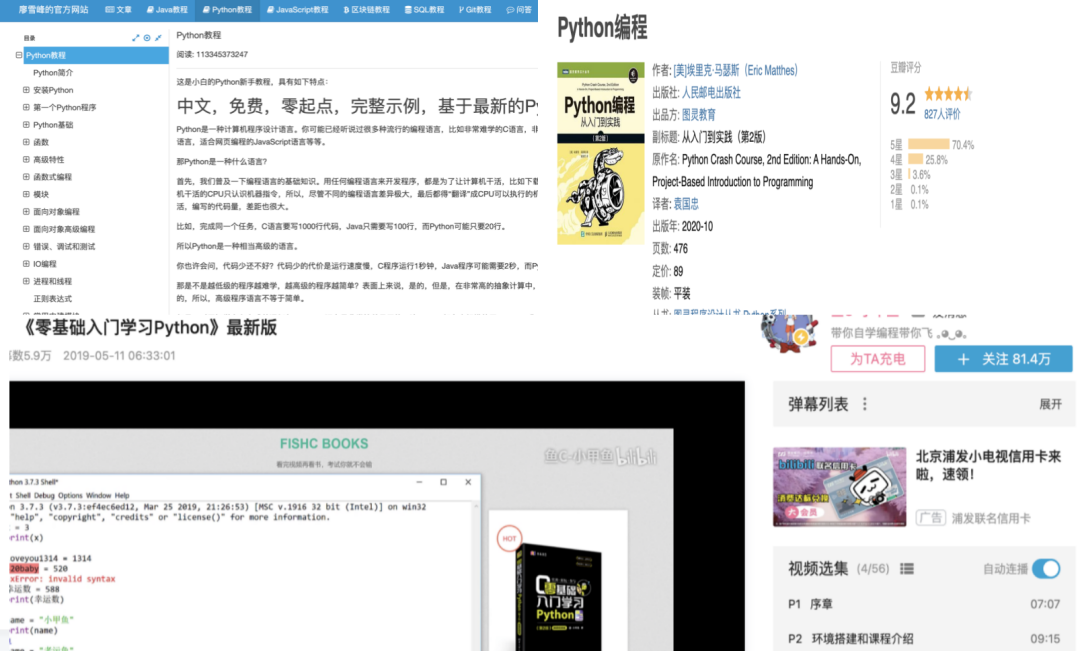The width and height of the screenshot is (1080, 651).
Task: Open the 827人评价 reviews link
Action: [942, 114]
